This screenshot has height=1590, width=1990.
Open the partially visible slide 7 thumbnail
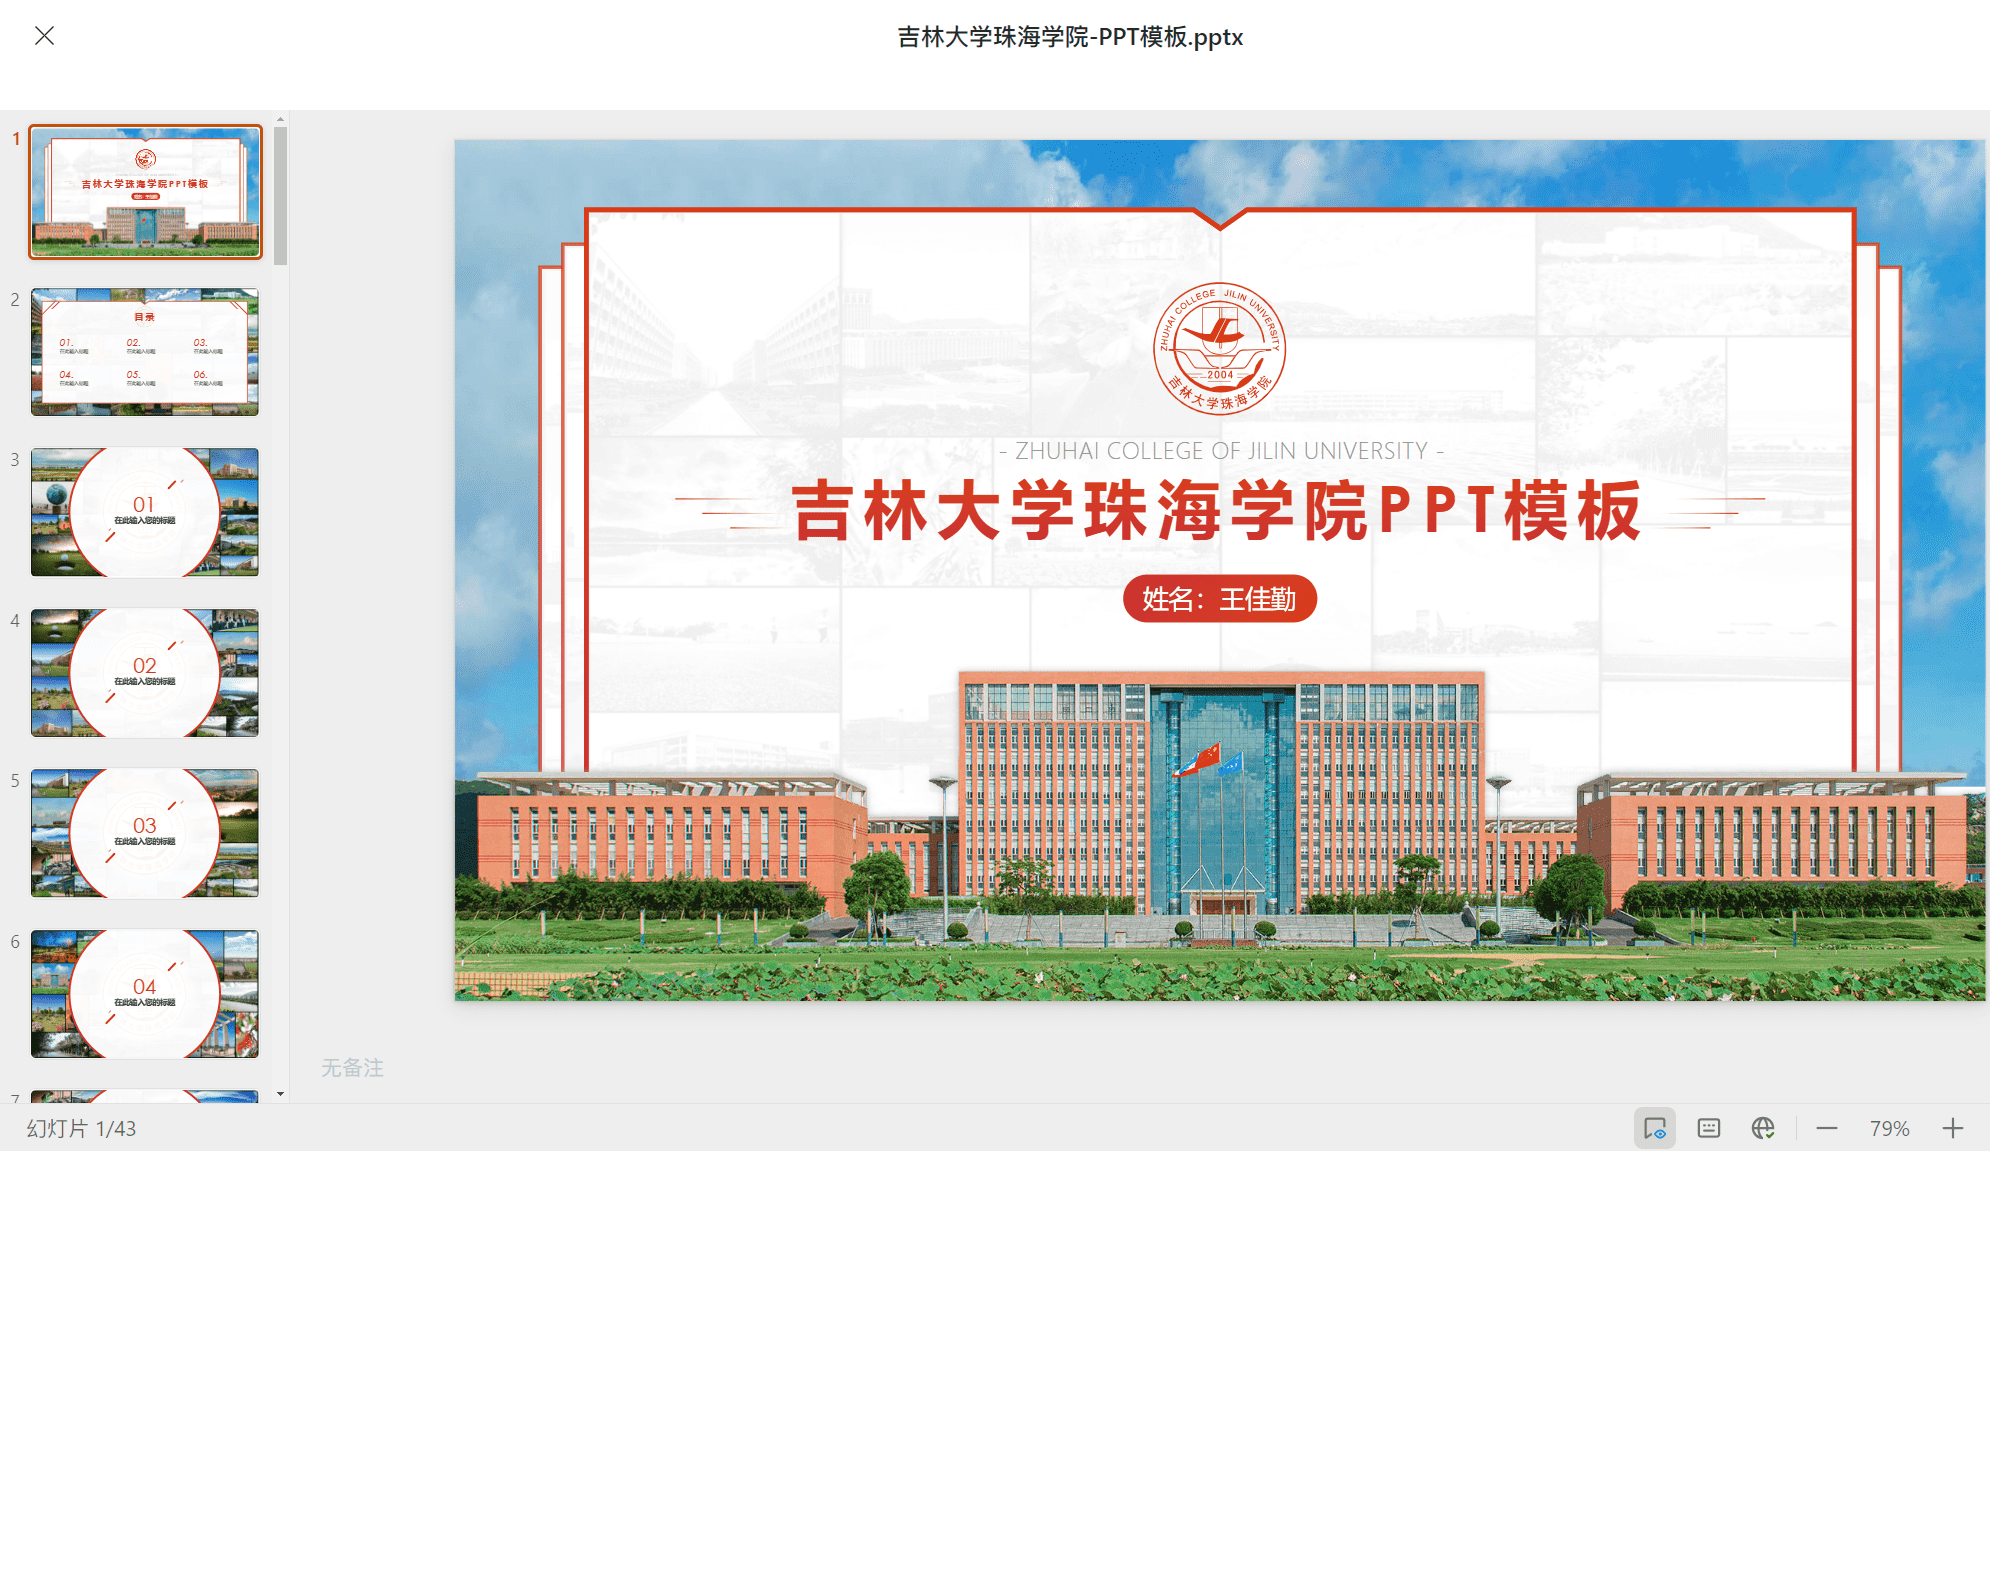click(x=145, y=1096)
